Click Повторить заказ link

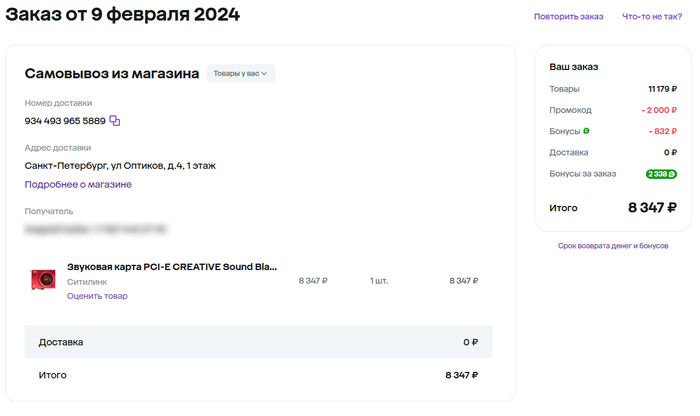568,17
